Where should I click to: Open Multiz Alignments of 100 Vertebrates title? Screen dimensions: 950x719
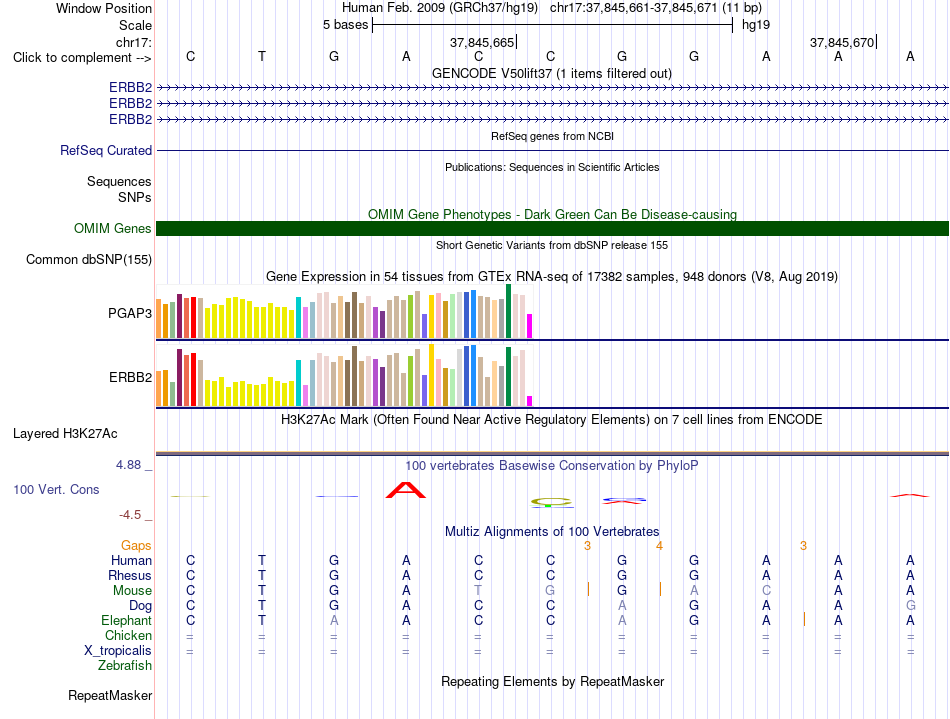pos(552,532)
